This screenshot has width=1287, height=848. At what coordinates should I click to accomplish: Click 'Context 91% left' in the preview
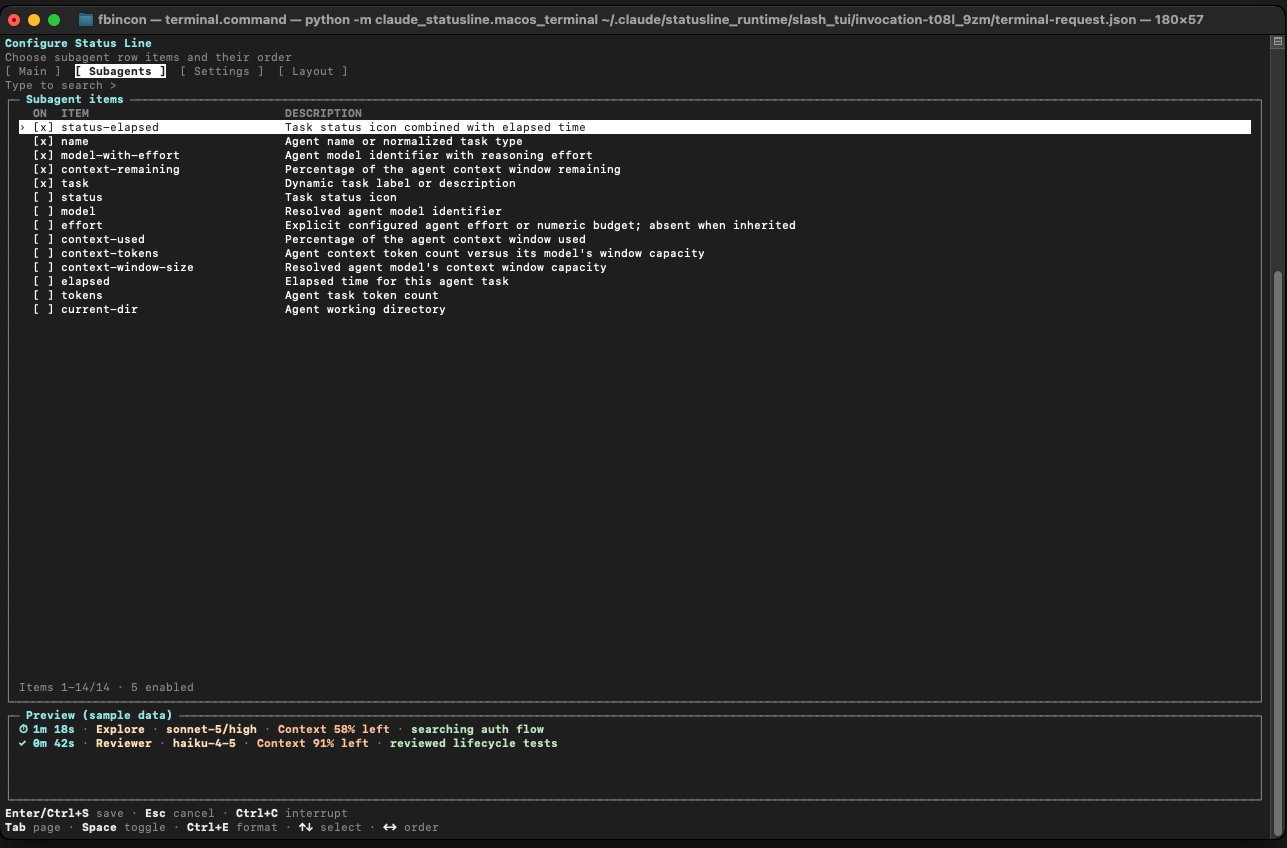(x=313, y=744)
